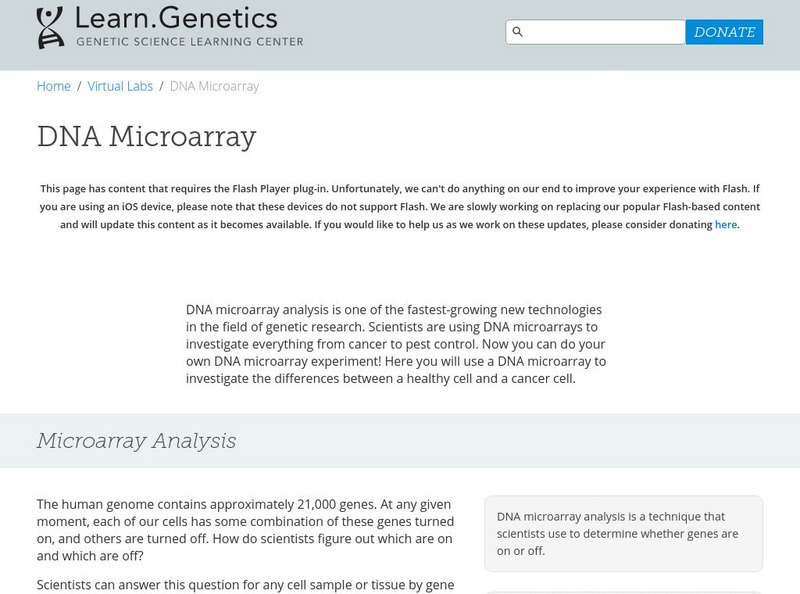Click the info box defining DNA microarray analysis
This screenshot has width=800, height=594.
point(623,533)
